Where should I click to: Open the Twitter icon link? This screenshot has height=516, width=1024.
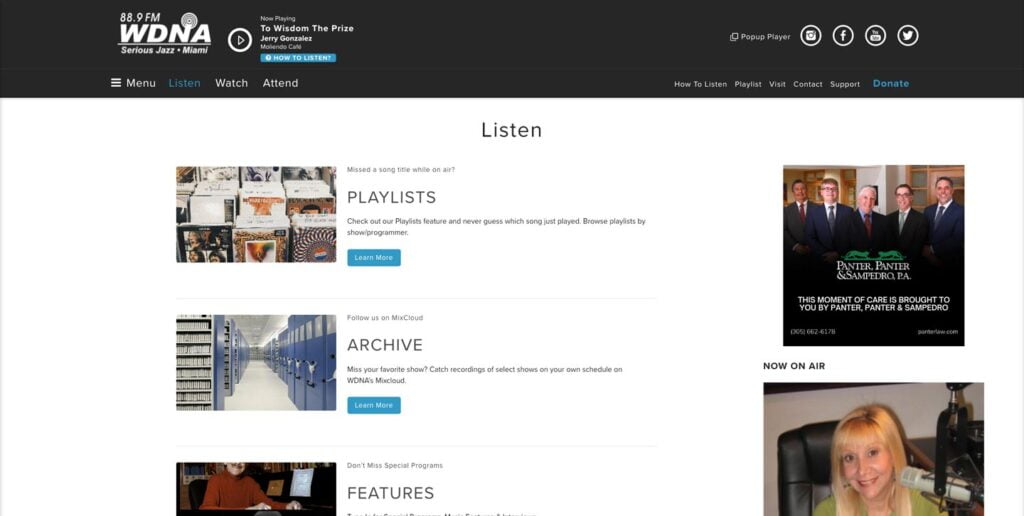click(907, 36)
